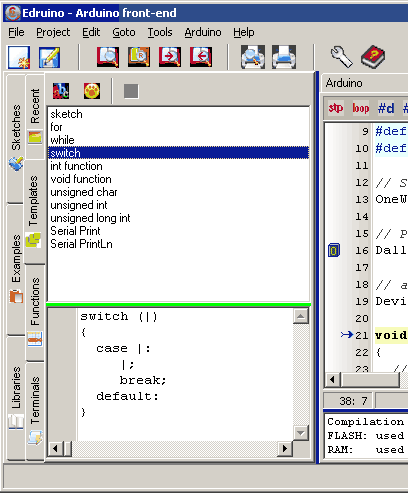Click the 'break;' line in template preview
Viewport: 408px width, 493px height.
143,380
